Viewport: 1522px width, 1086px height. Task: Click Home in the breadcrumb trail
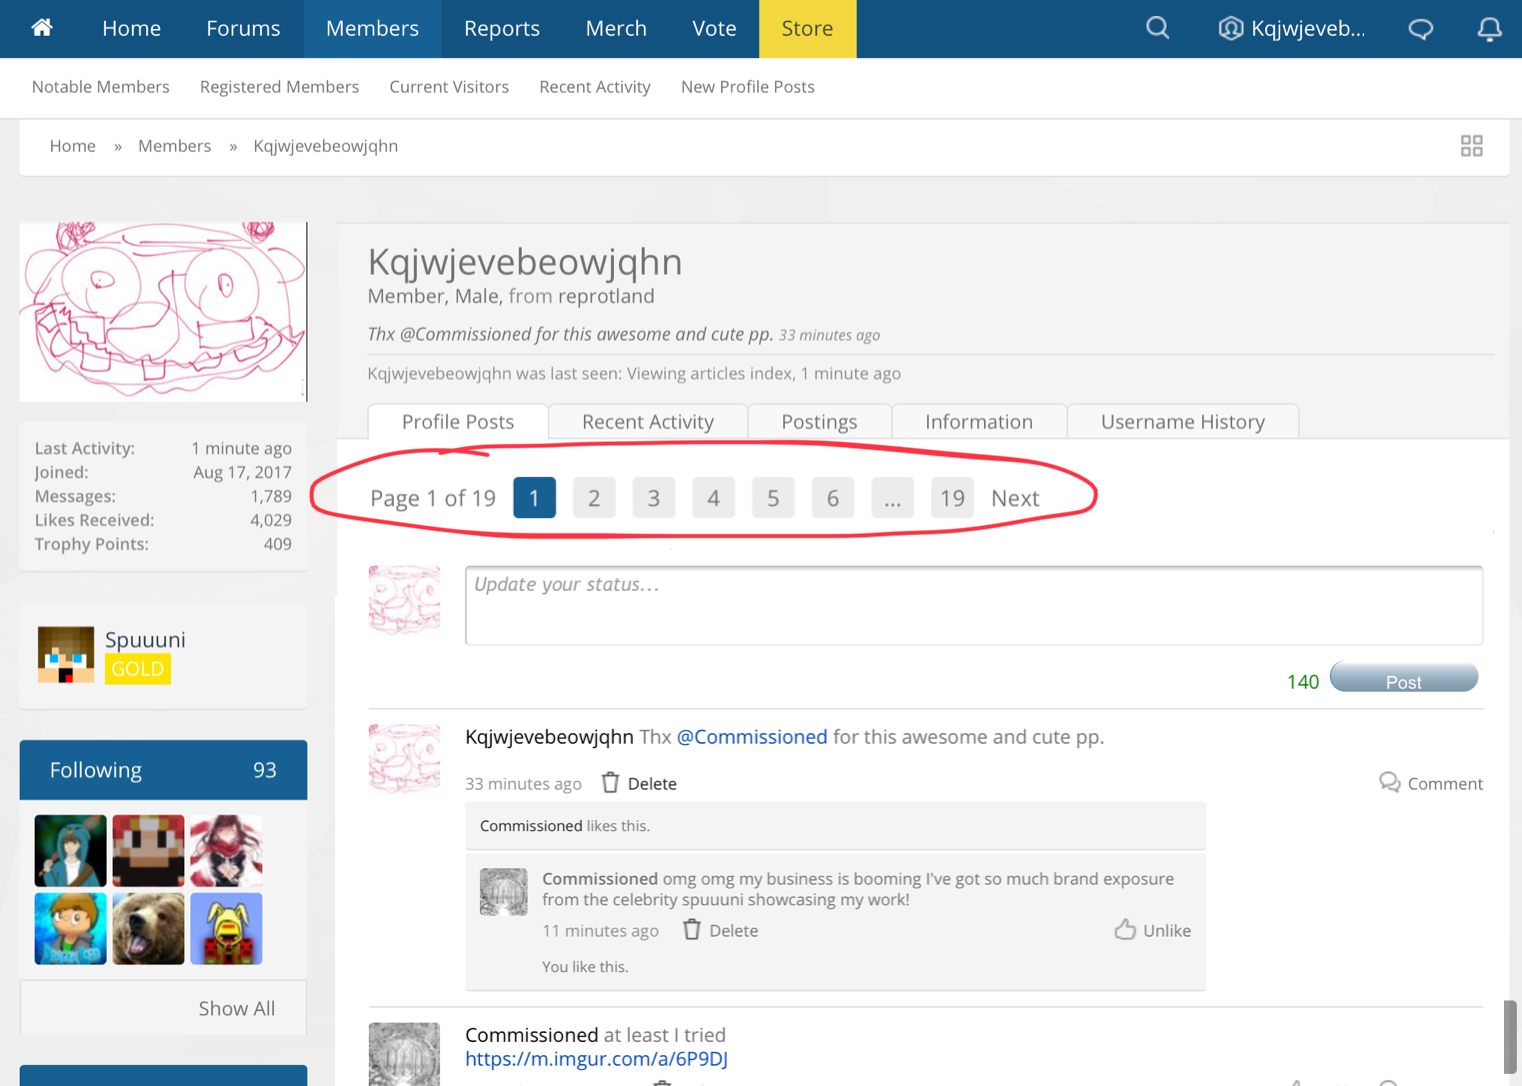click(73, 146)
